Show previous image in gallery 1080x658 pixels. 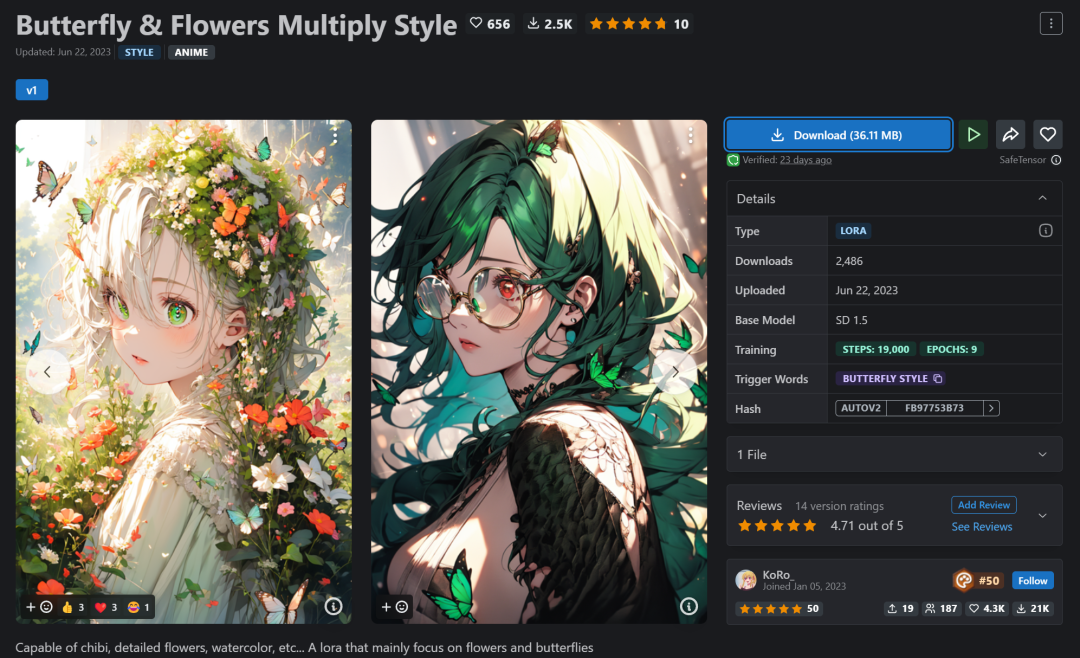[x=48, y=372]
